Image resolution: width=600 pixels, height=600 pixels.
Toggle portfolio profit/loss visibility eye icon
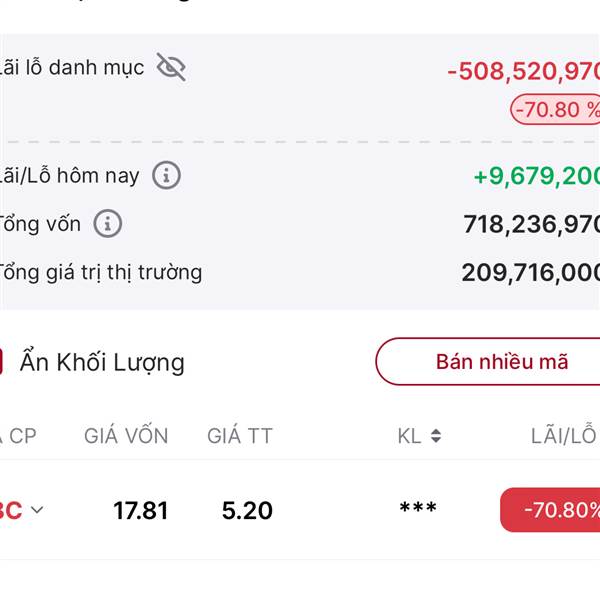[171, 67]
